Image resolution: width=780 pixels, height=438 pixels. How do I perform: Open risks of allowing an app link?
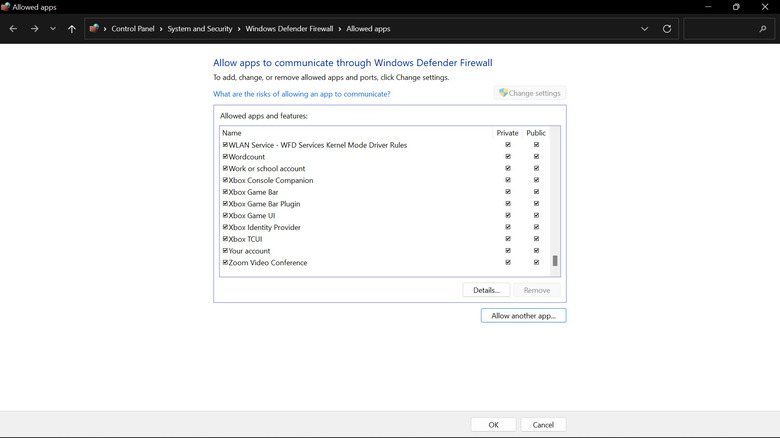click(x=301, y=94)
